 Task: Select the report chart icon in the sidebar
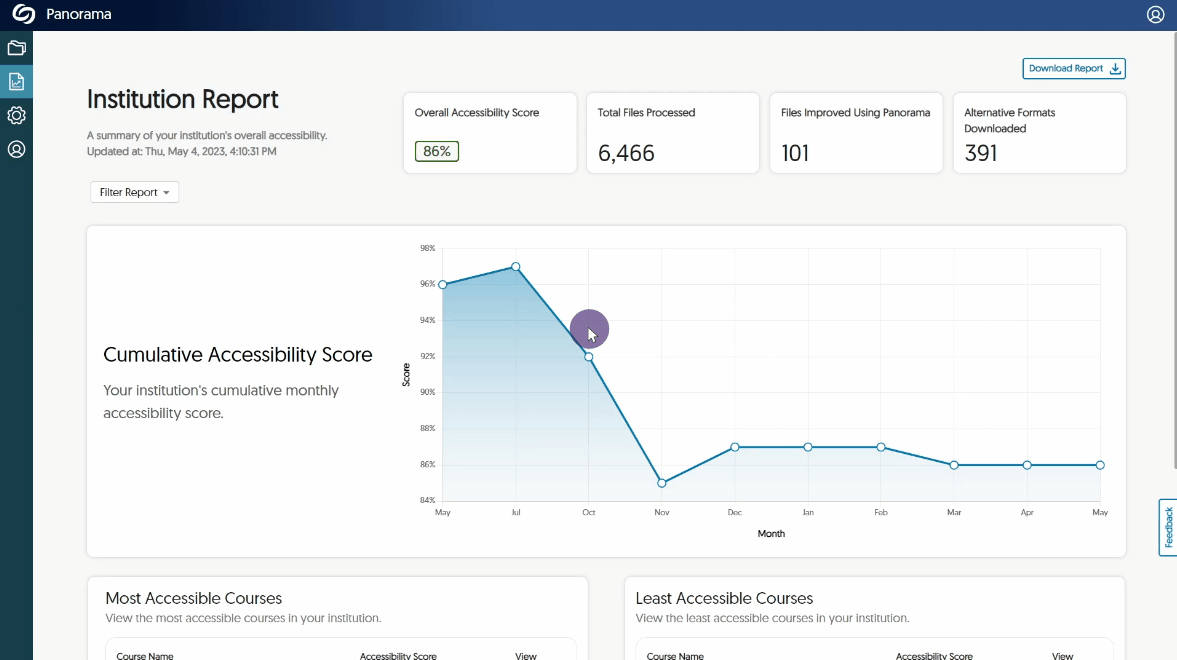pyautogui.click(x=16, y=81)
